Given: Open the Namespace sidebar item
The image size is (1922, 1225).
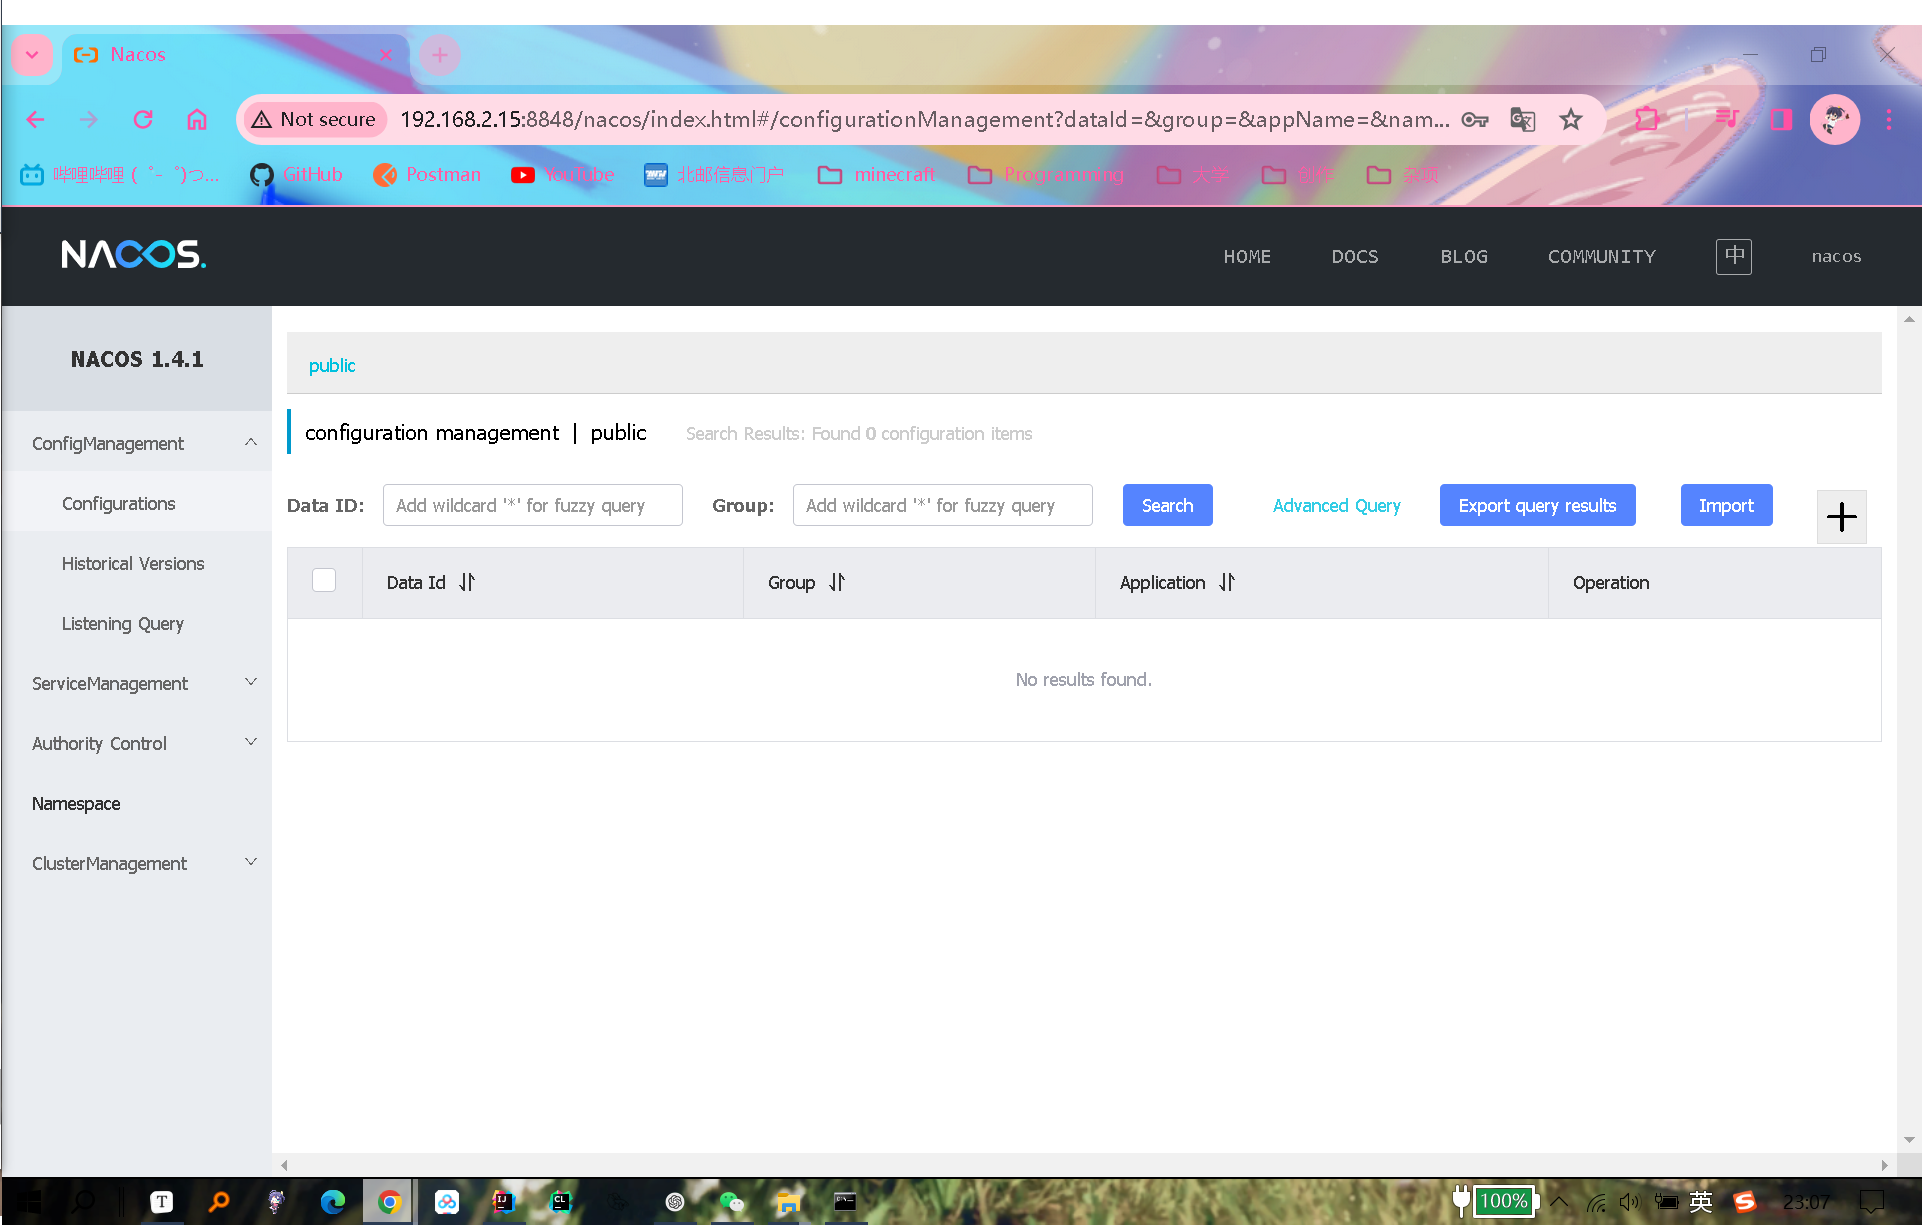Looking at the screenshot, I should [x=76, y=803].
